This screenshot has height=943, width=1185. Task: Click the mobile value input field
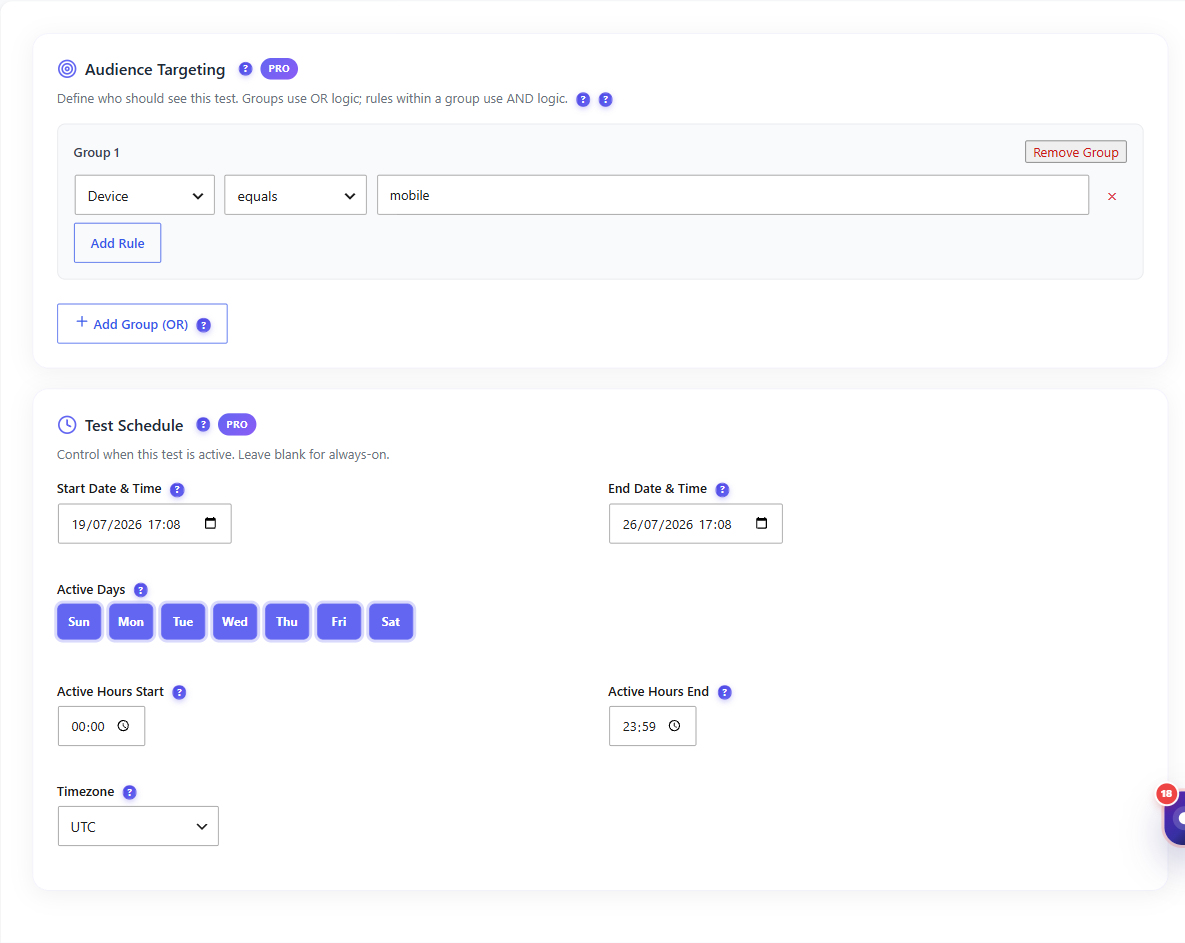tap(732, 196)
